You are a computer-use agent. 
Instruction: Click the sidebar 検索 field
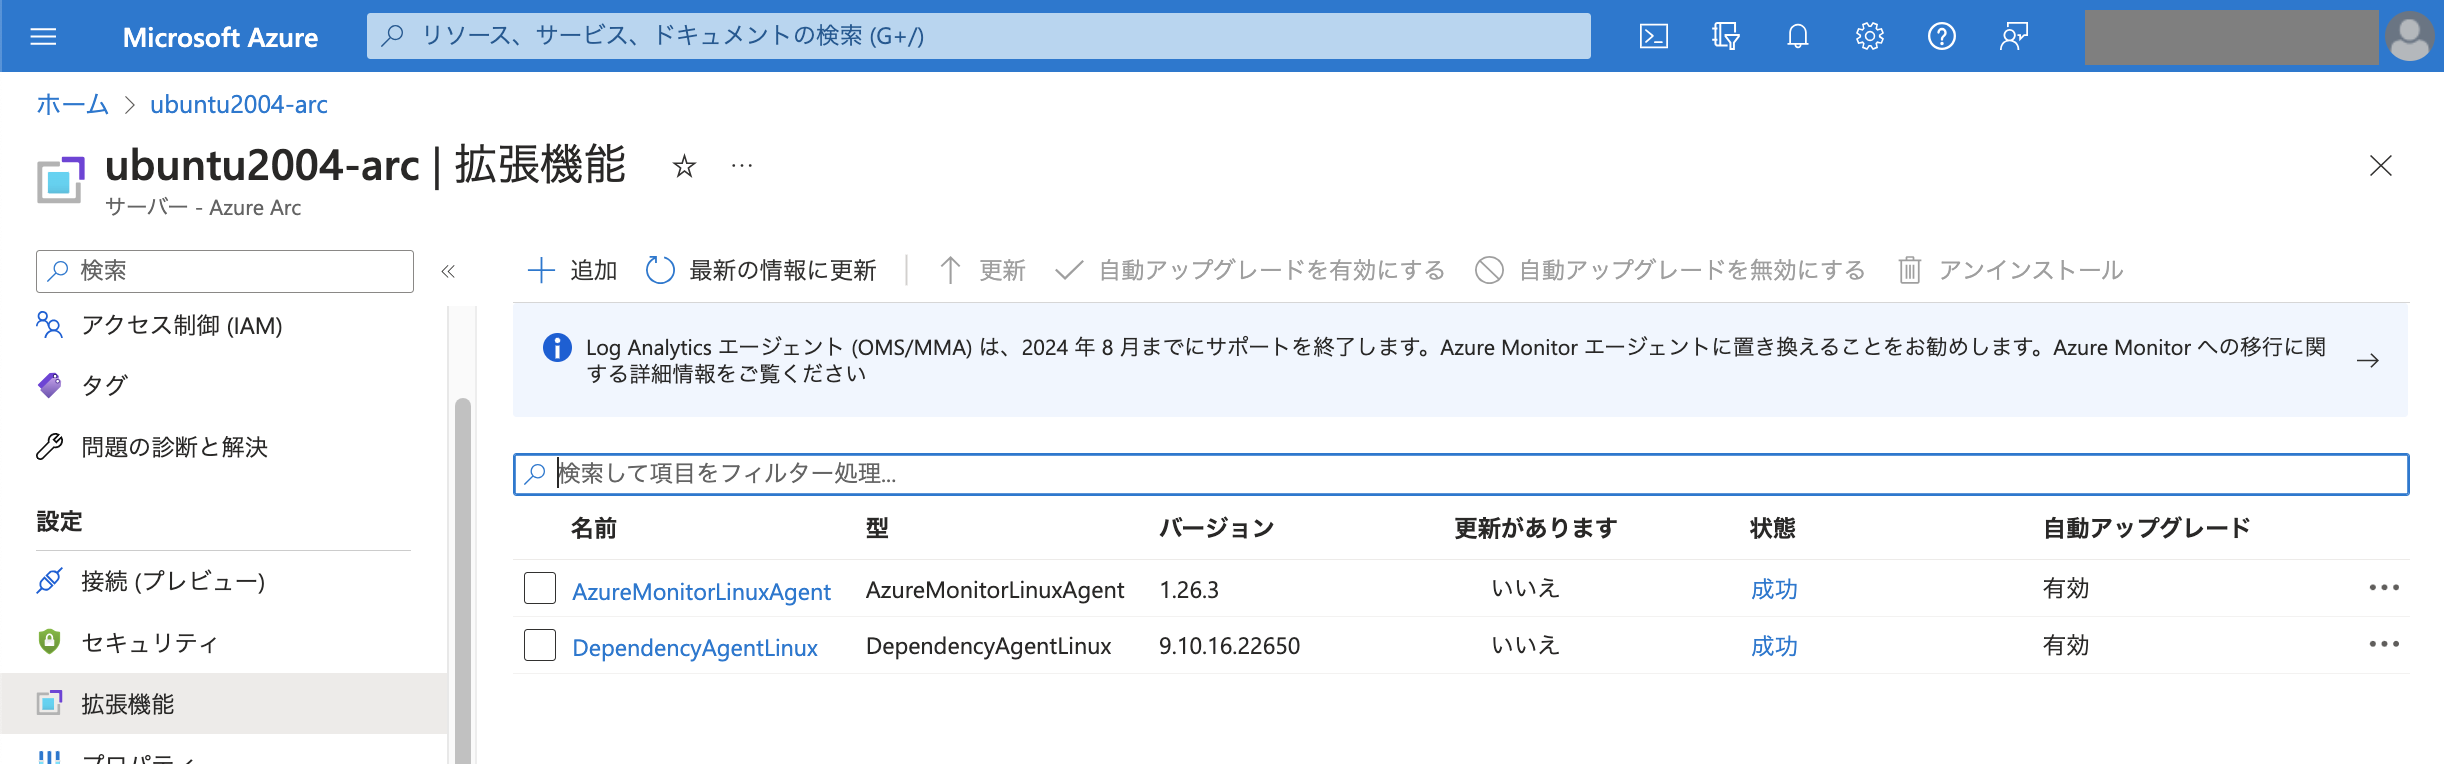(225, 271)
